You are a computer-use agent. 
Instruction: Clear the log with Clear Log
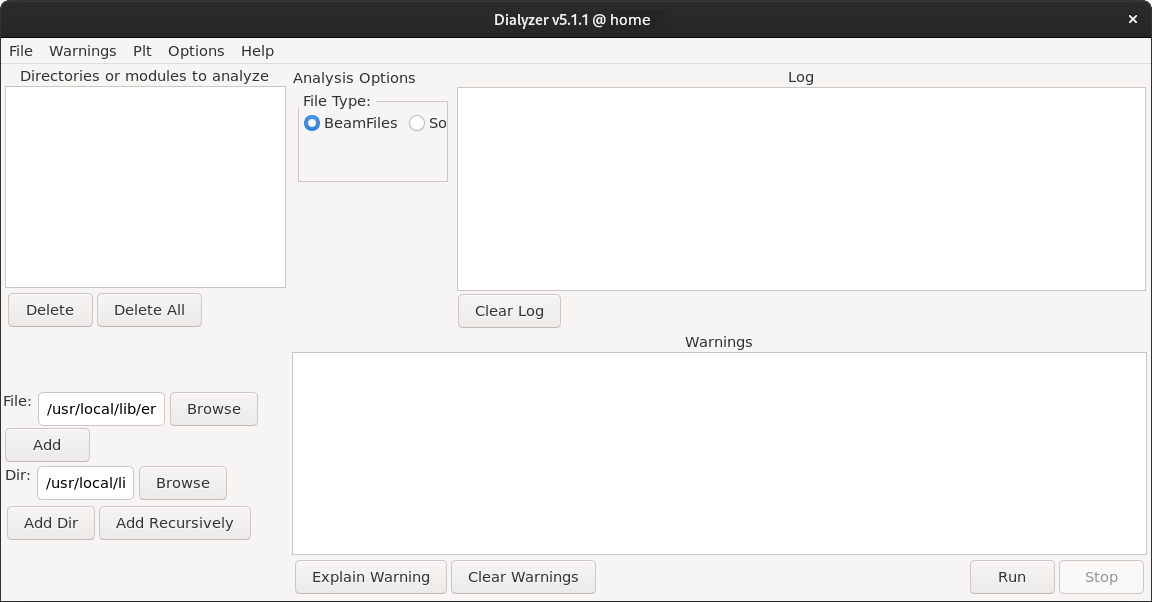[509, 311]
